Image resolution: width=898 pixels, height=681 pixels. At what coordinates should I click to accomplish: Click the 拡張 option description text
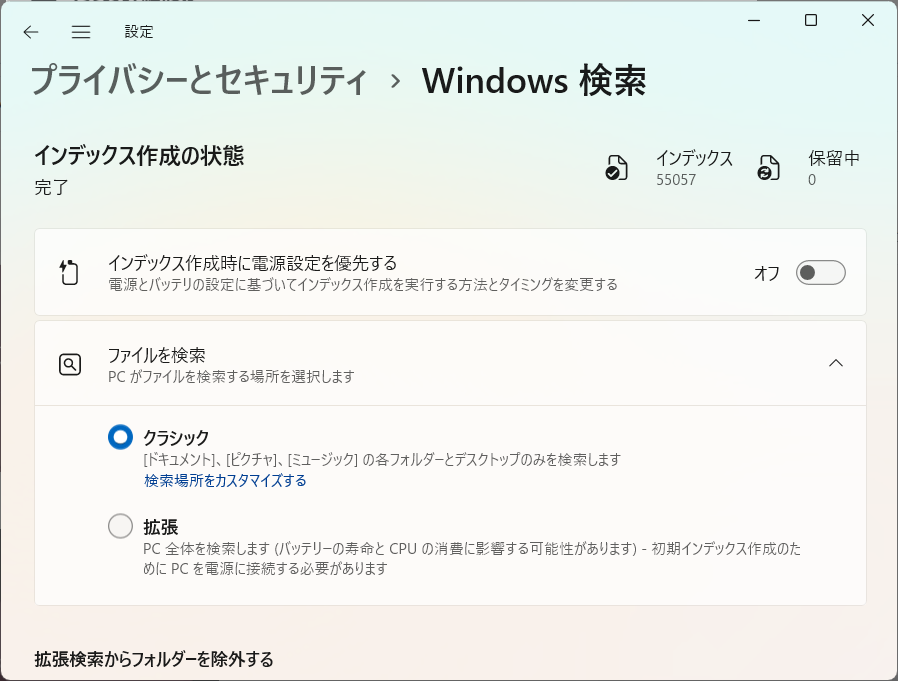472,558
